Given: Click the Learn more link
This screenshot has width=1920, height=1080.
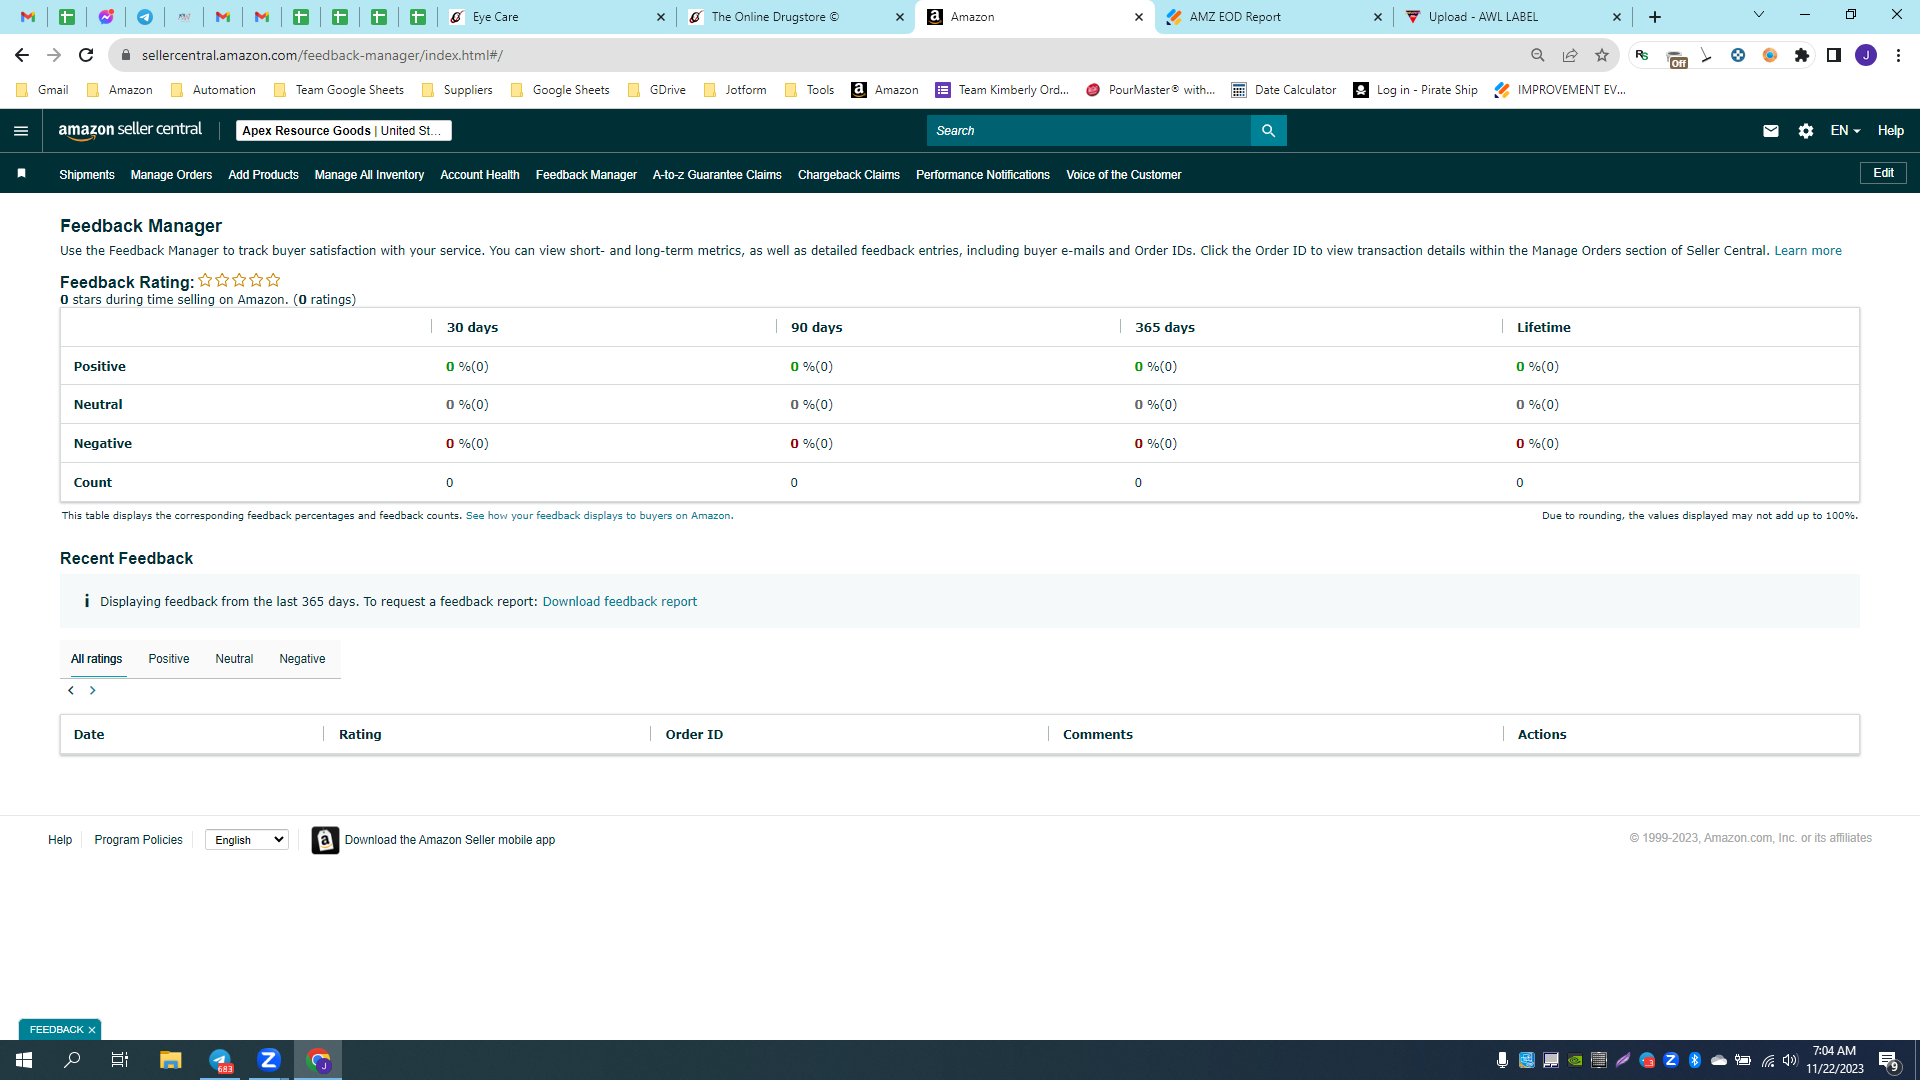Looking at the screenshot, I should (1808, 251).
